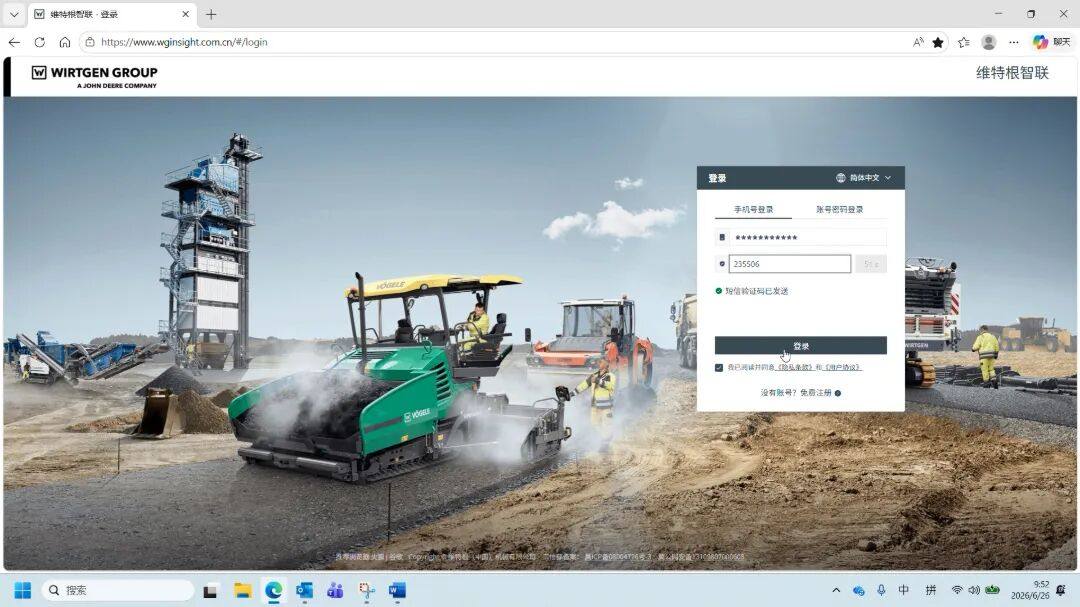Show hidden system tray icons
This screenshot has width=1080, height=607.
[836, 590]
